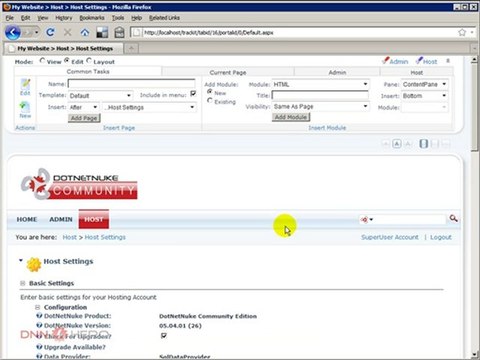The image size is (480, 360).
Task: Click the Add Page button
Action: point(84,118)
